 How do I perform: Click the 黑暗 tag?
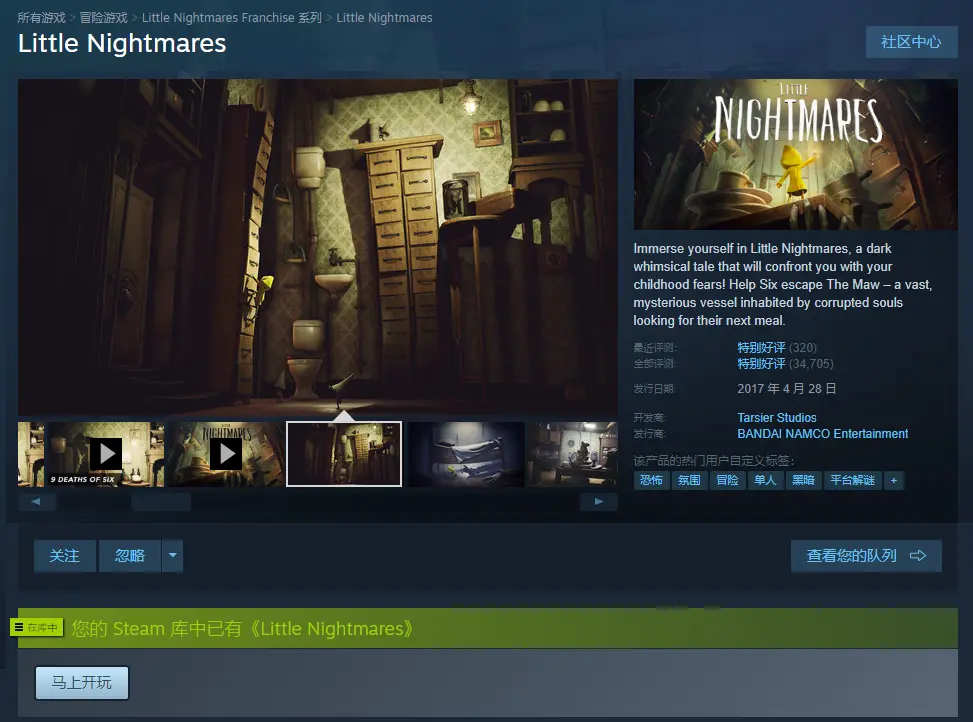click(803, 480)
